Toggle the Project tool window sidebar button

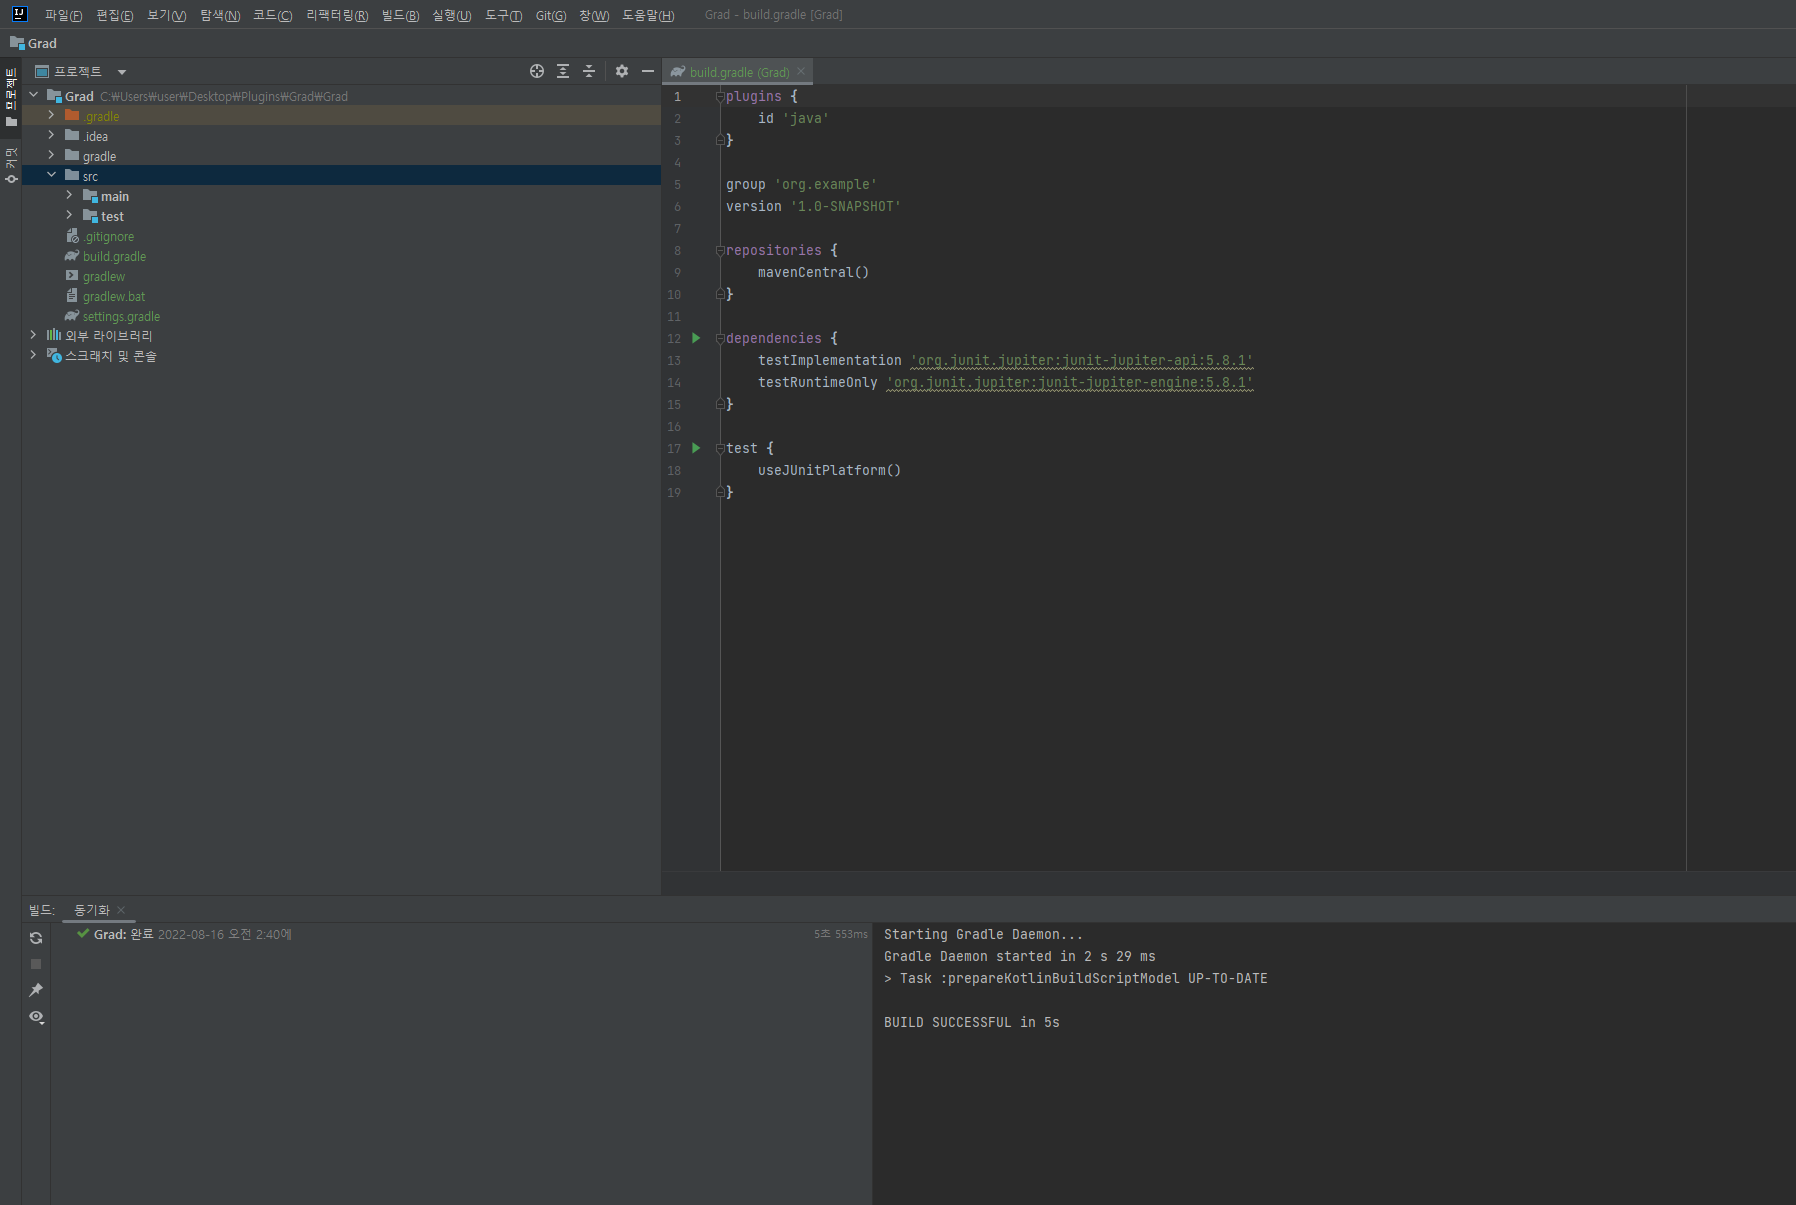[x=11, y=97]
